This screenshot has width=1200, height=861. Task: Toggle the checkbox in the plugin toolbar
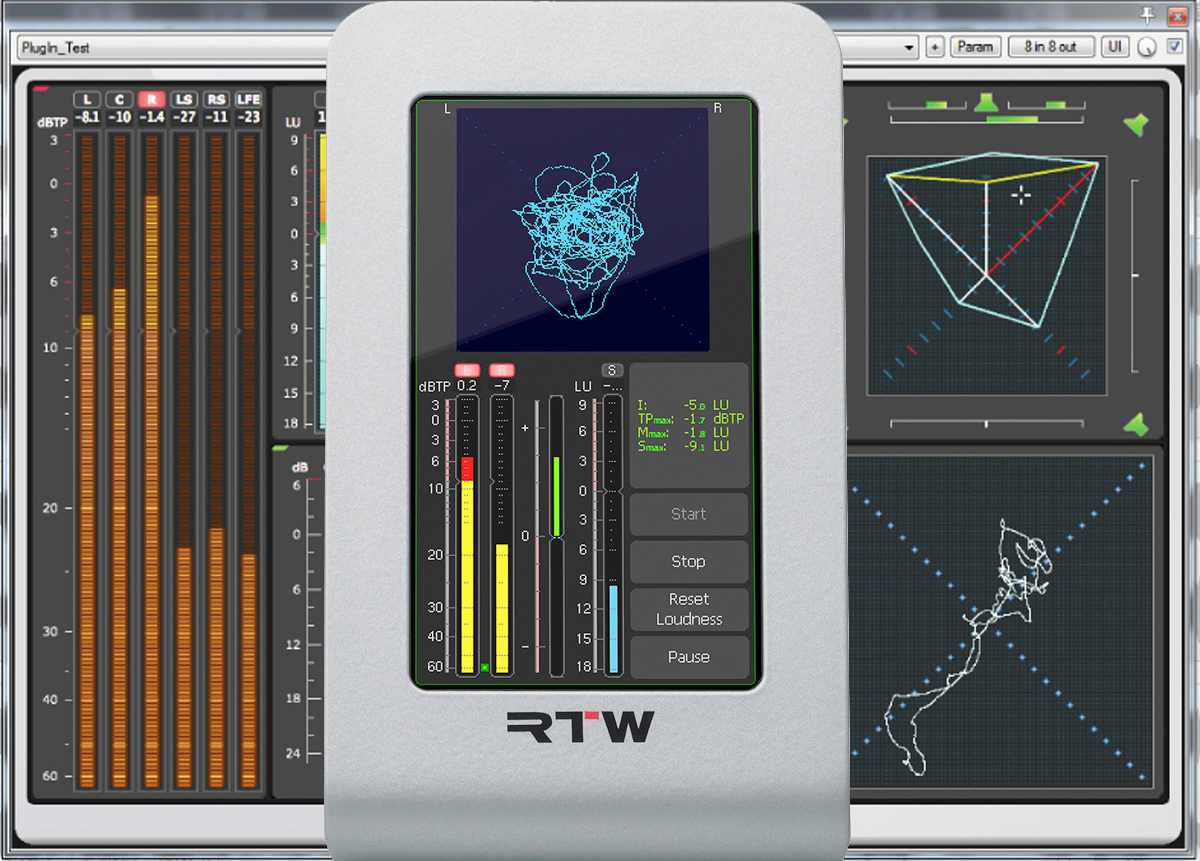1172,46
